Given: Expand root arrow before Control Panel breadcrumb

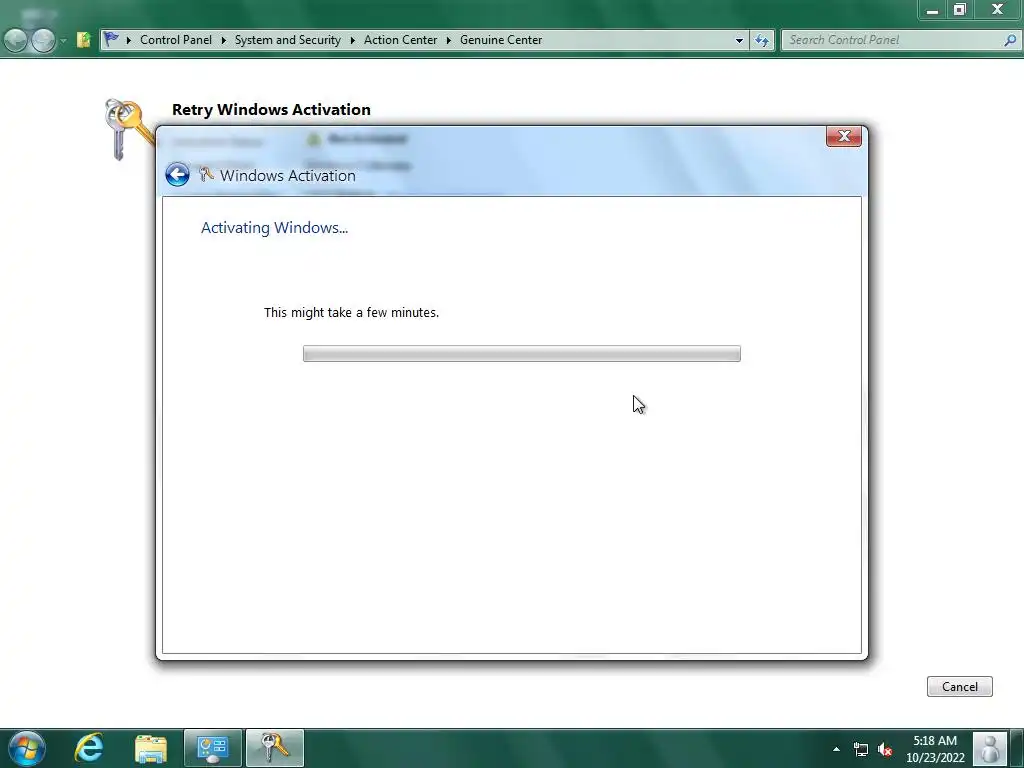Looking at the screenshot, I should pos(129,40).
